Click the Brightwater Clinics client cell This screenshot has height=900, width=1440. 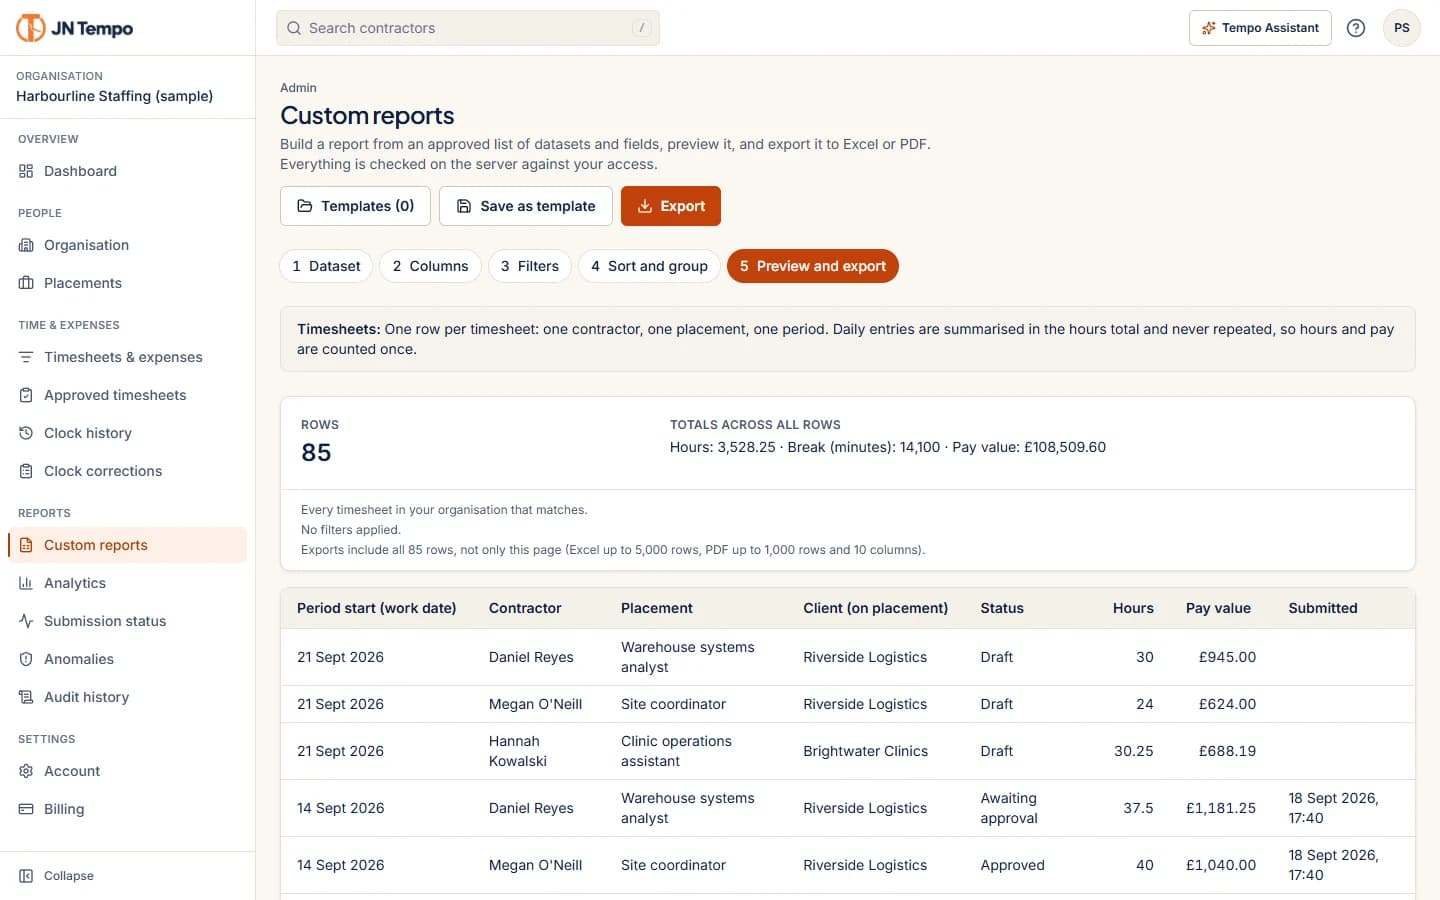point(866,751)
